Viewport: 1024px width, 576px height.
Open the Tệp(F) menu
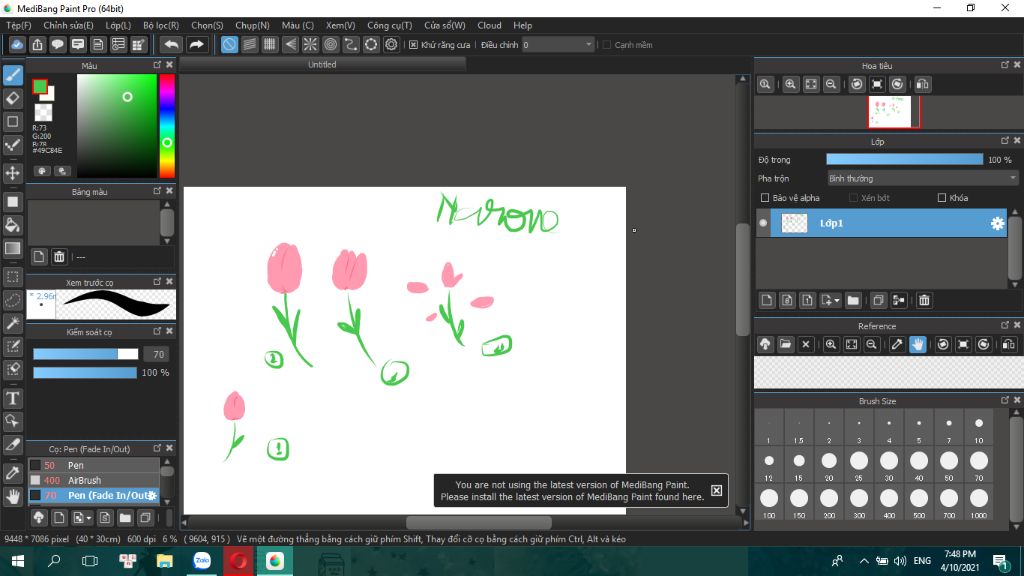(x=18, y=25)
